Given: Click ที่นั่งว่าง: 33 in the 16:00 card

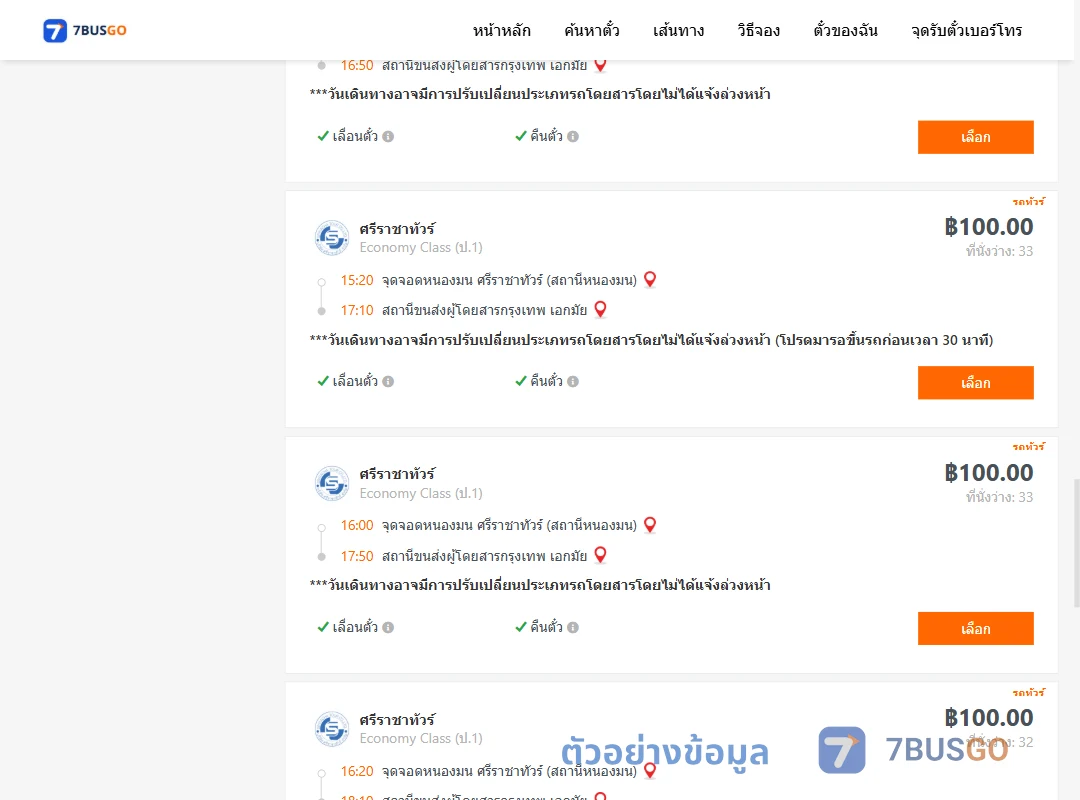Looking at the screenshot, I should pyautogui.click(x=999, y=497).
